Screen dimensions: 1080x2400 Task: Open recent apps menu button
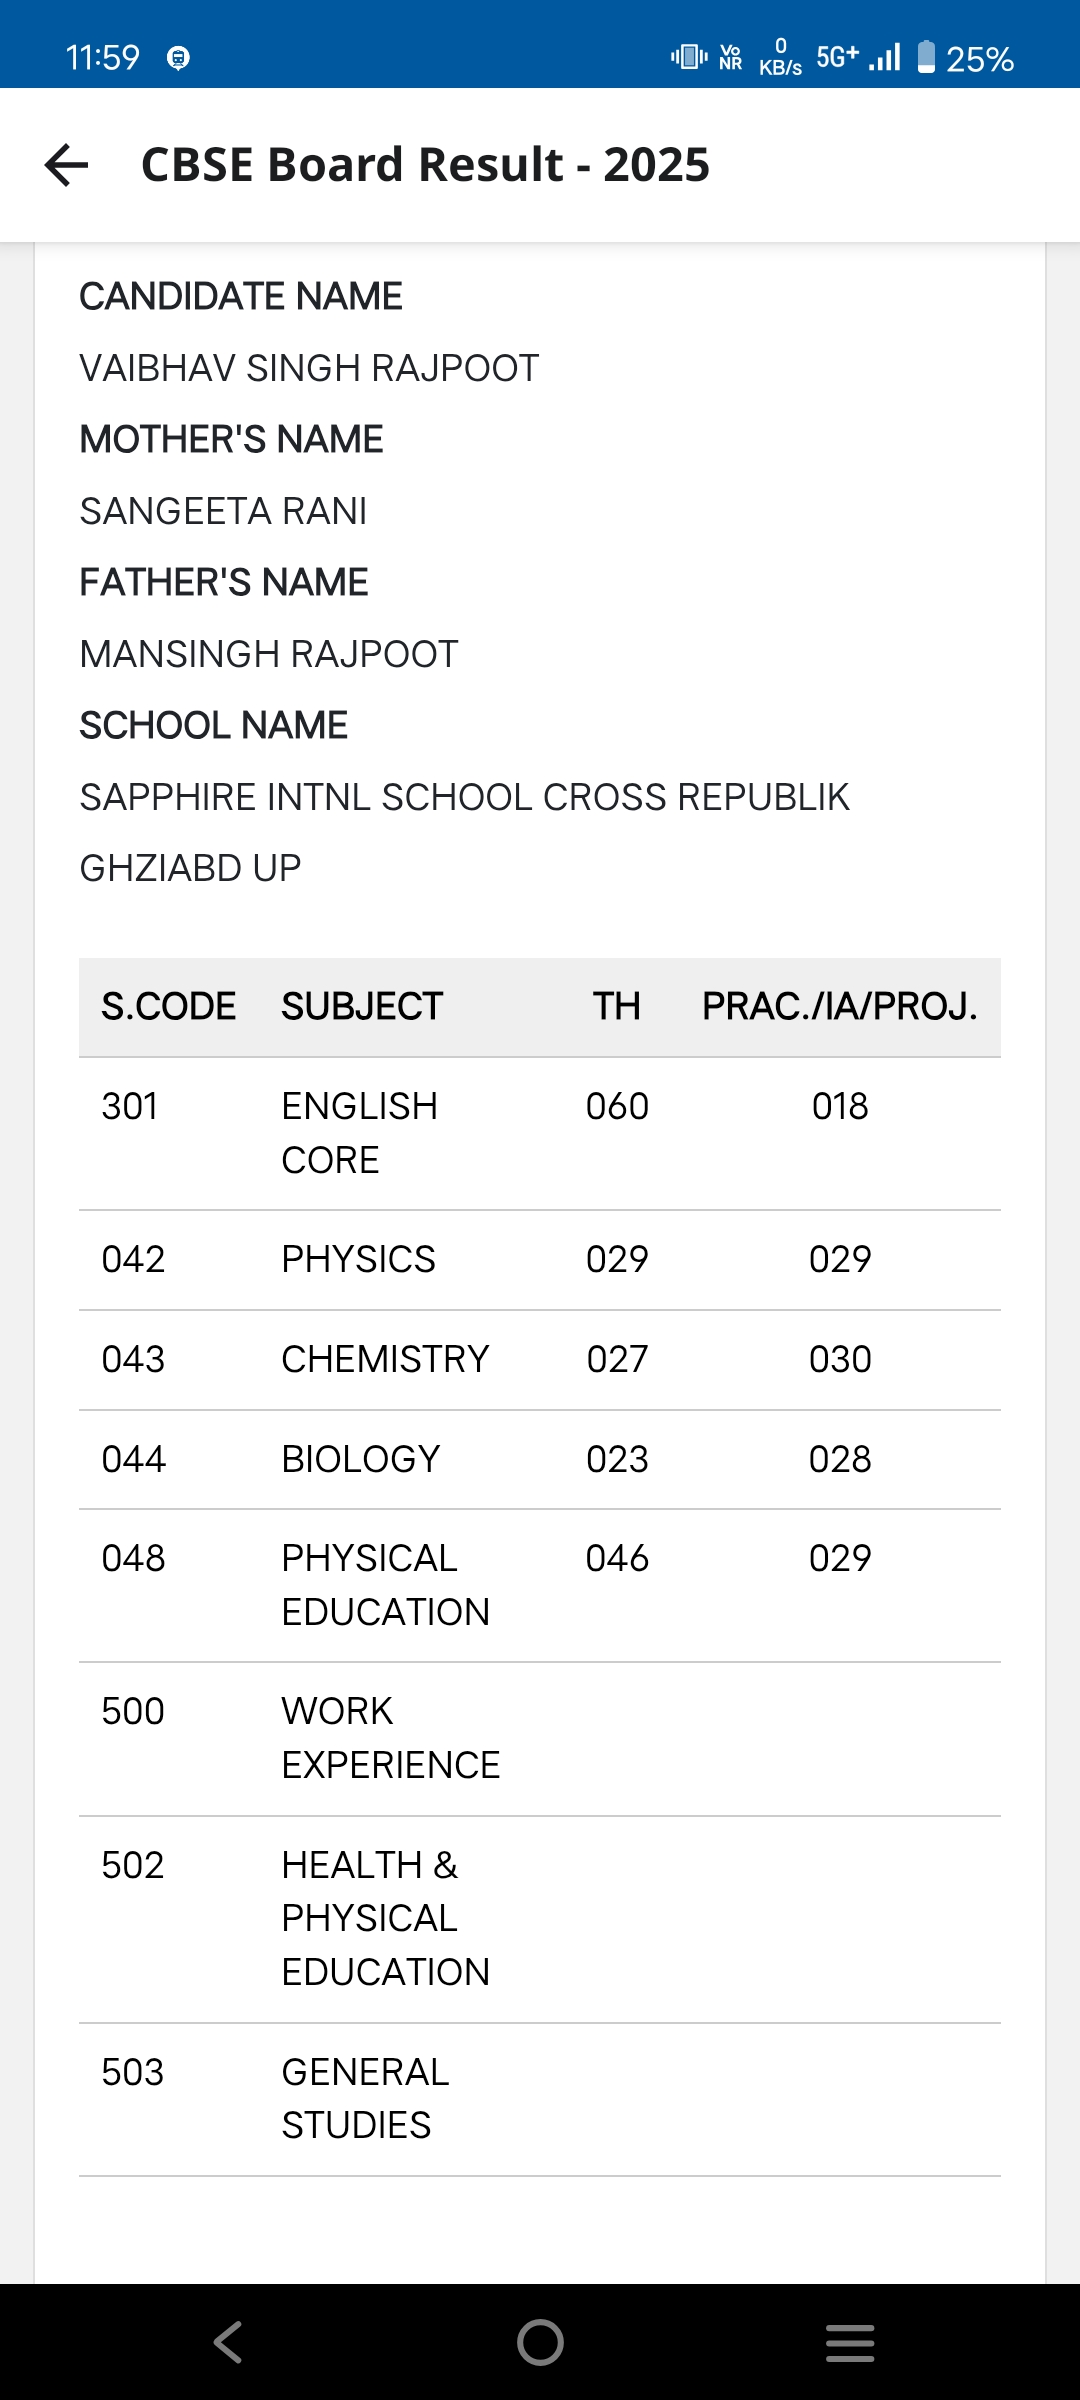[x=850, y=2342]
